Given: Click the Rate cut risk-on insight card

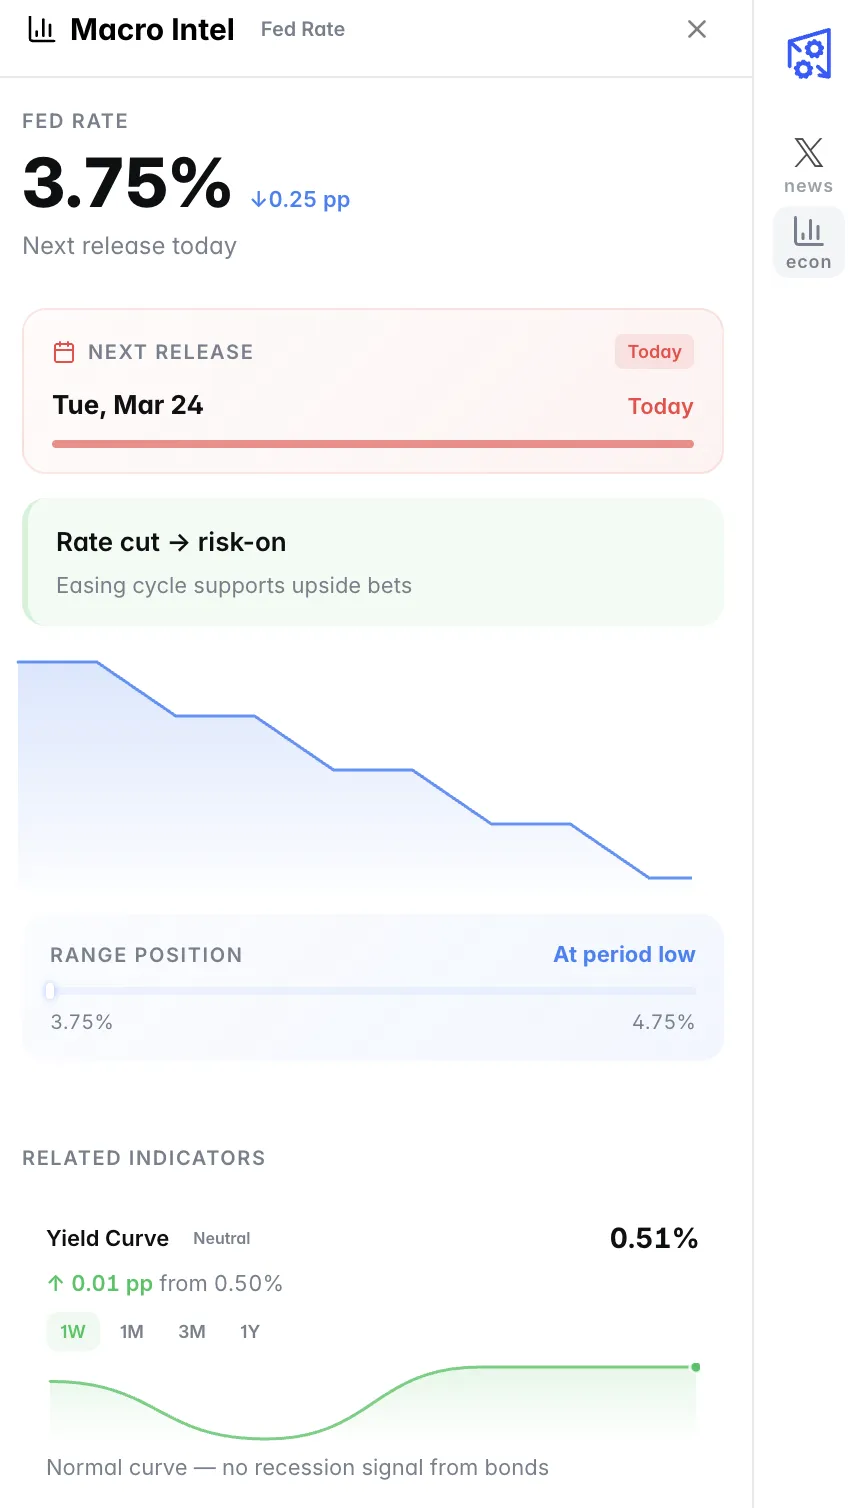Looking at the screenshot, I should (372, 562).
